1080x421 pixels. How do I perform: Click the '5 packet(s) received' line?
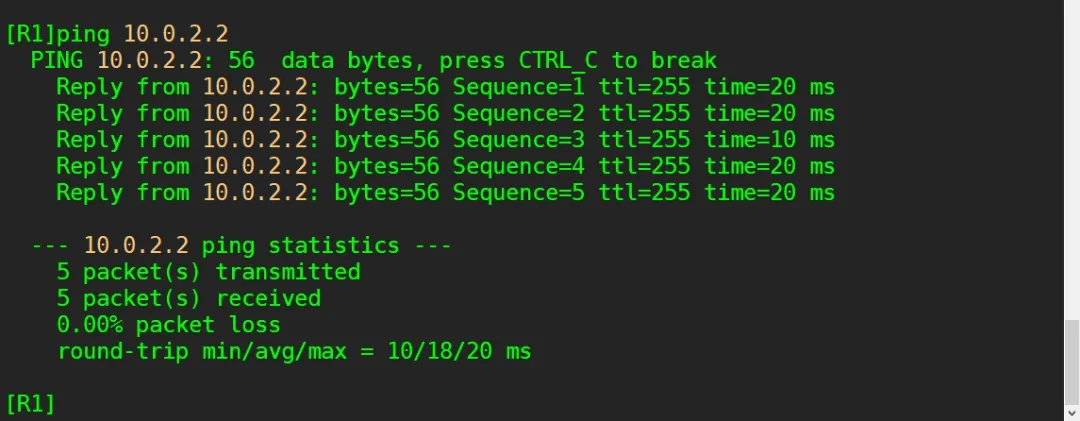(188, 298)
